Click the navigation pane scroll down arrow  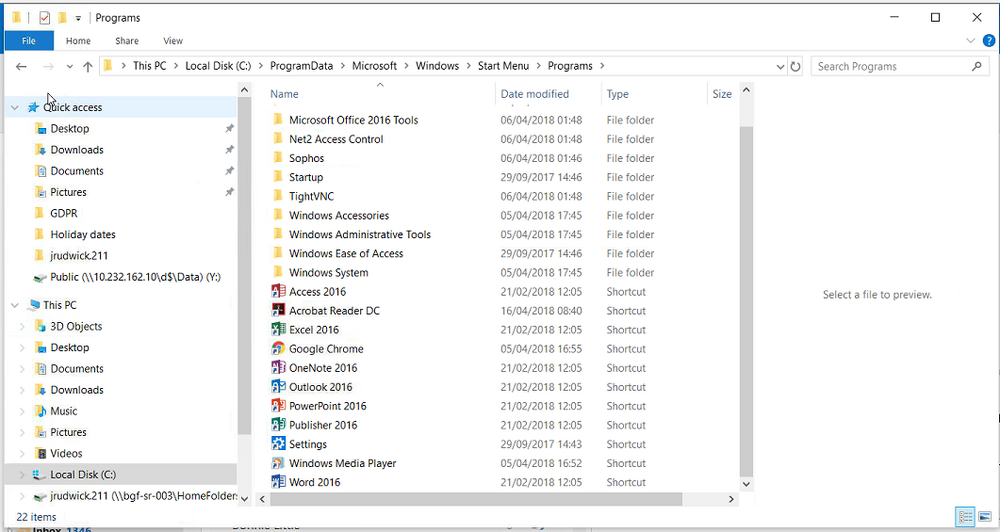(244, 499)
